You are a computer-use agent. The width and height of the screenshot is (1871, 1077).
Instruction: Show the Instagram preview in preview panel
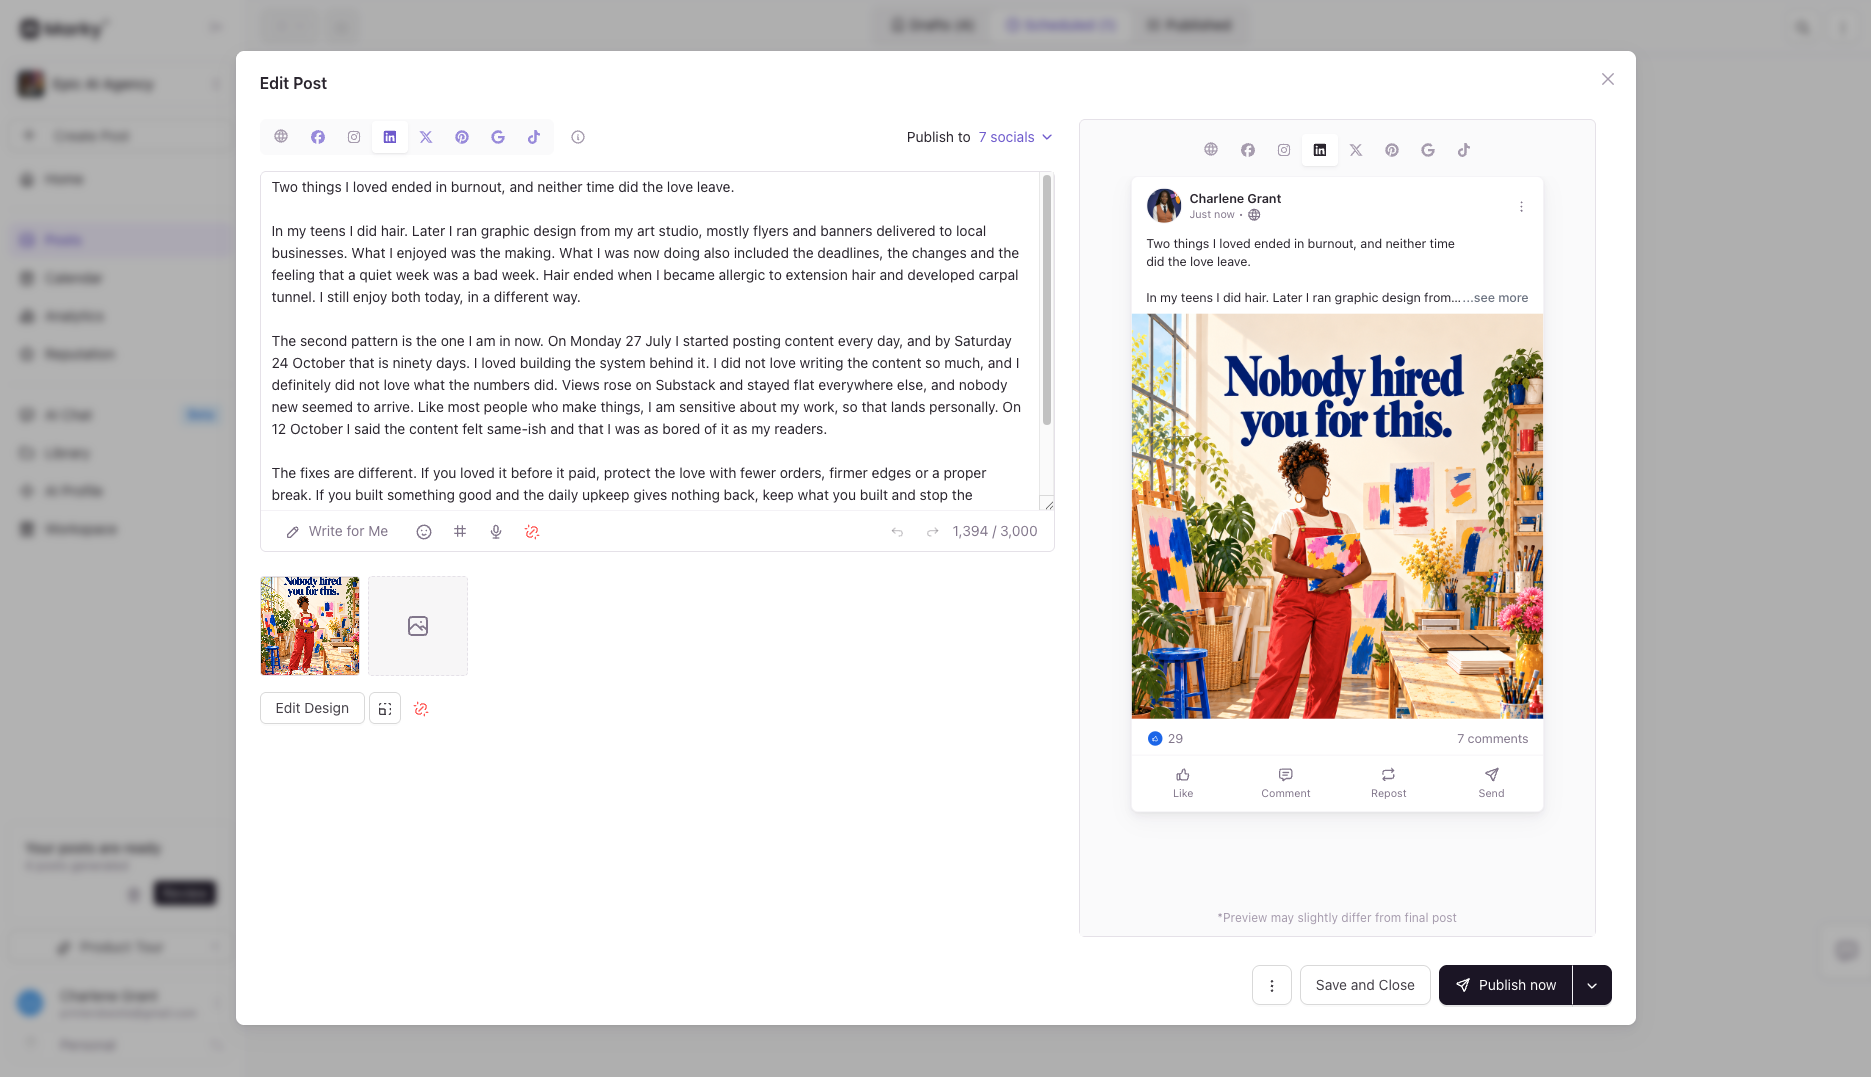click(x=1284, y=150)
